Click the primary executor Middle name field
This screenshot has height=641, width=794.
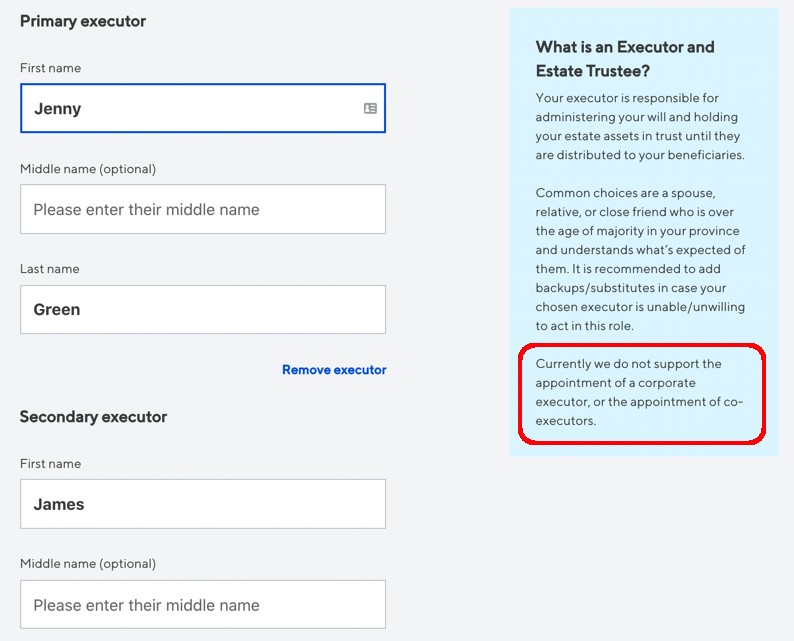coord(203,209)
